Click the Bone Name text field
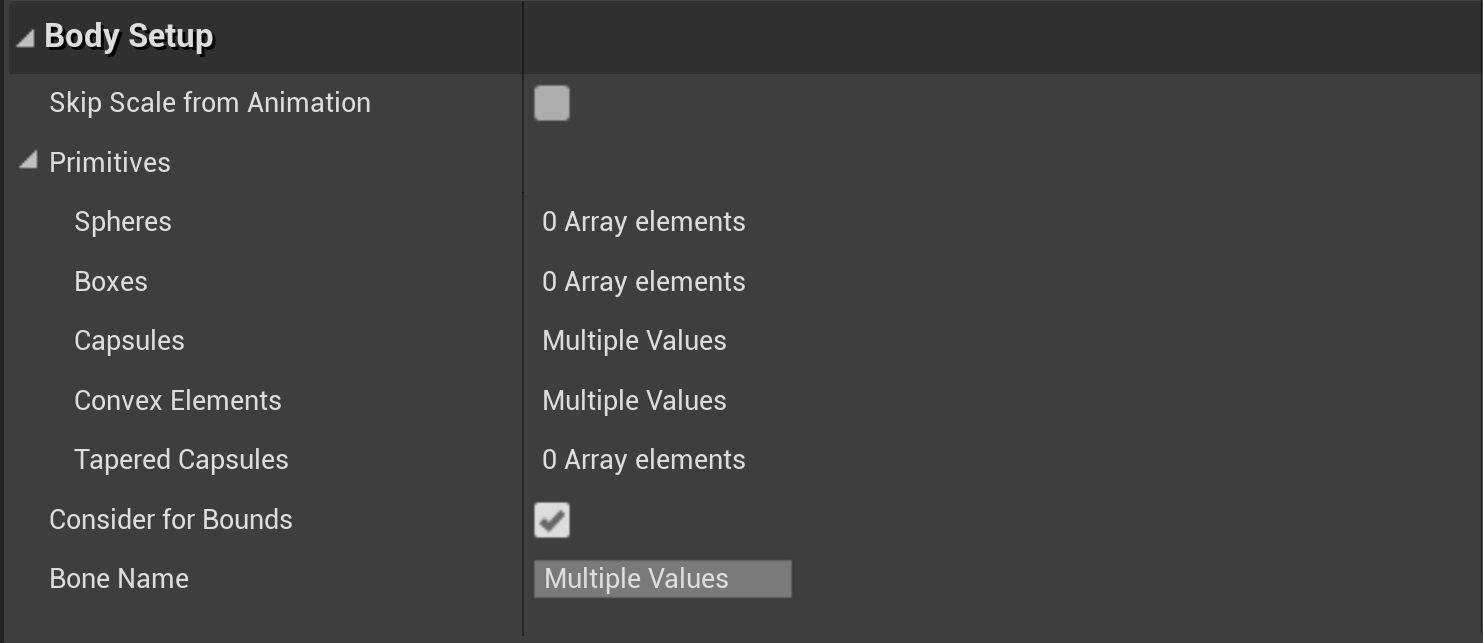 click(x=662, y=579)
